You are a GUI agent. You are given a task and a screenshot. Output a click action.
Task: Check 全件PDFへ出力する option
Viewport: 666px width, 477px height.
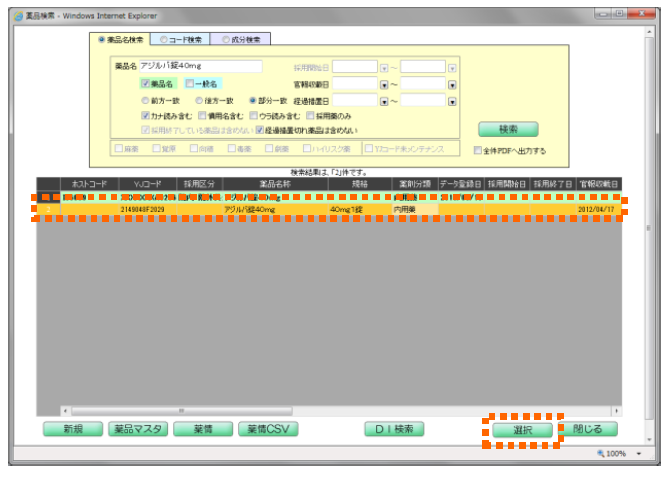tap(478, 151)
